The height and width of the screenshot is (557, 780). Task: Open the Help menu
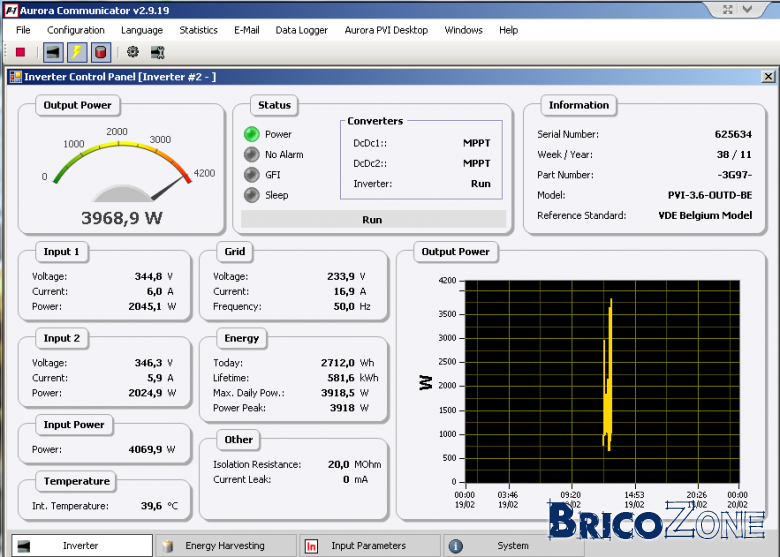508,30
